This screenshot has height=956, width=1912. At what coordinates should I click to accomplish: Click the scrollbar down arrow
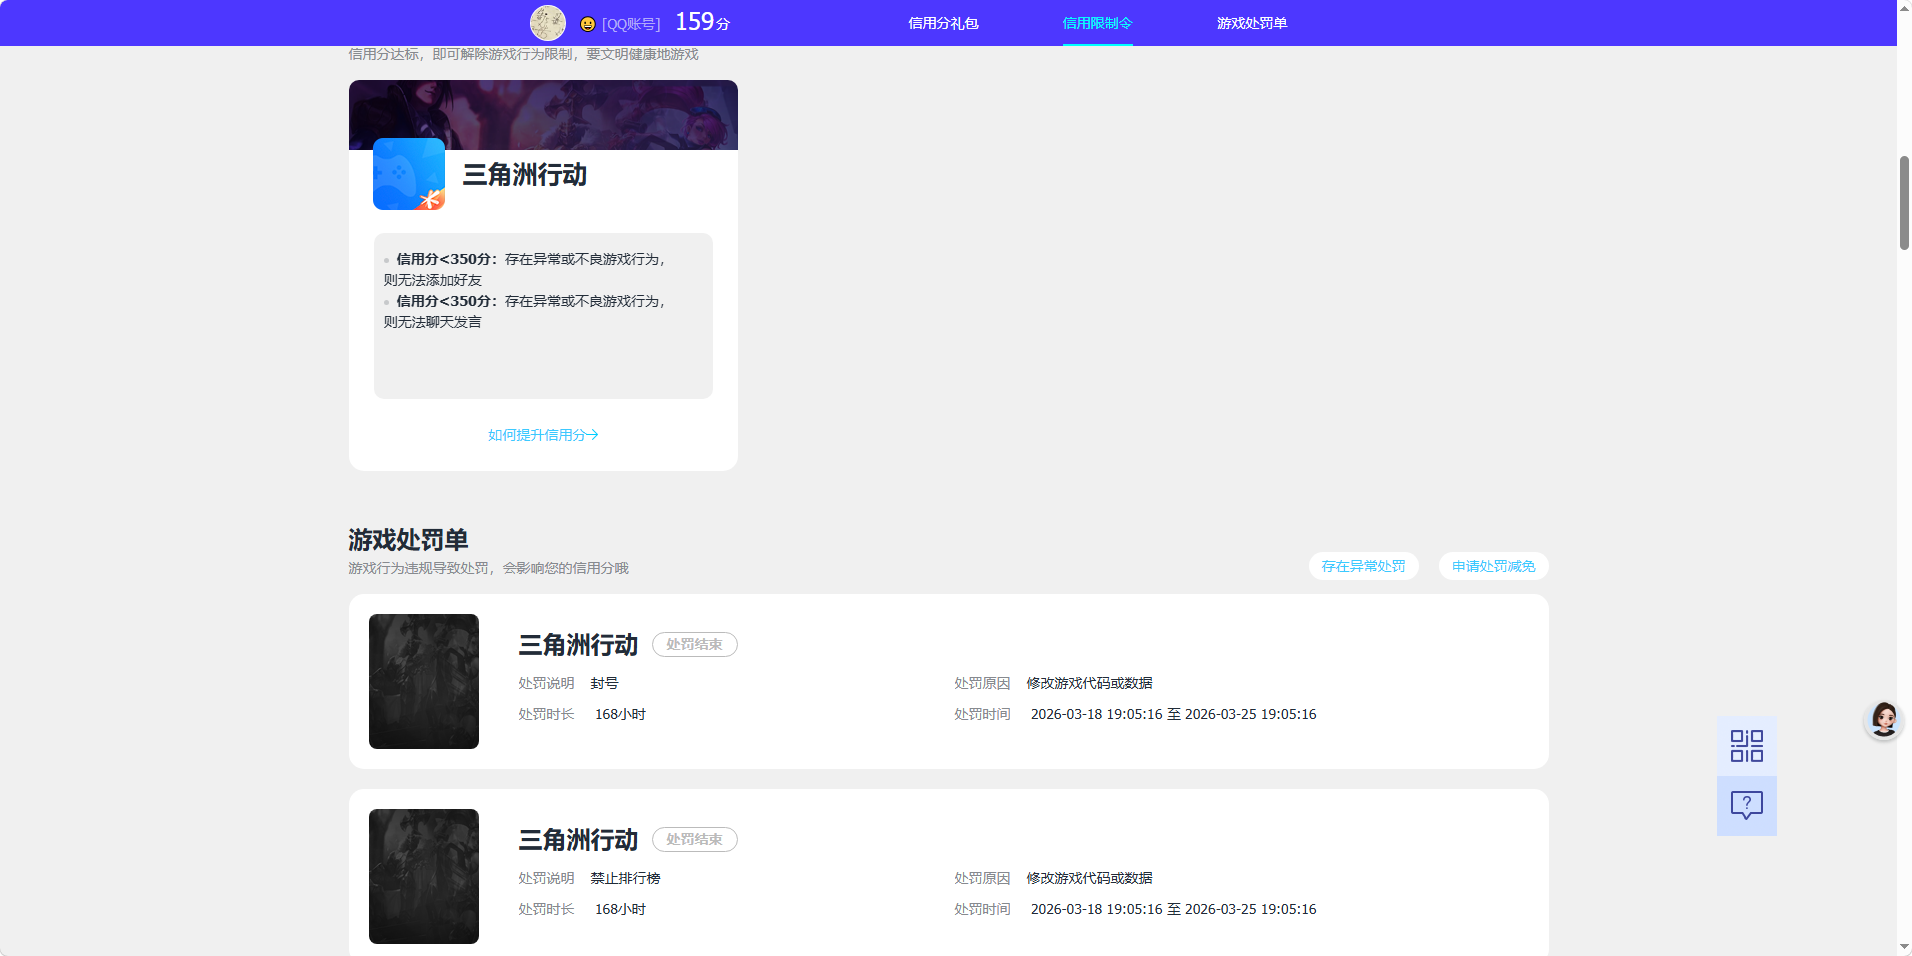click(1904, 947)
